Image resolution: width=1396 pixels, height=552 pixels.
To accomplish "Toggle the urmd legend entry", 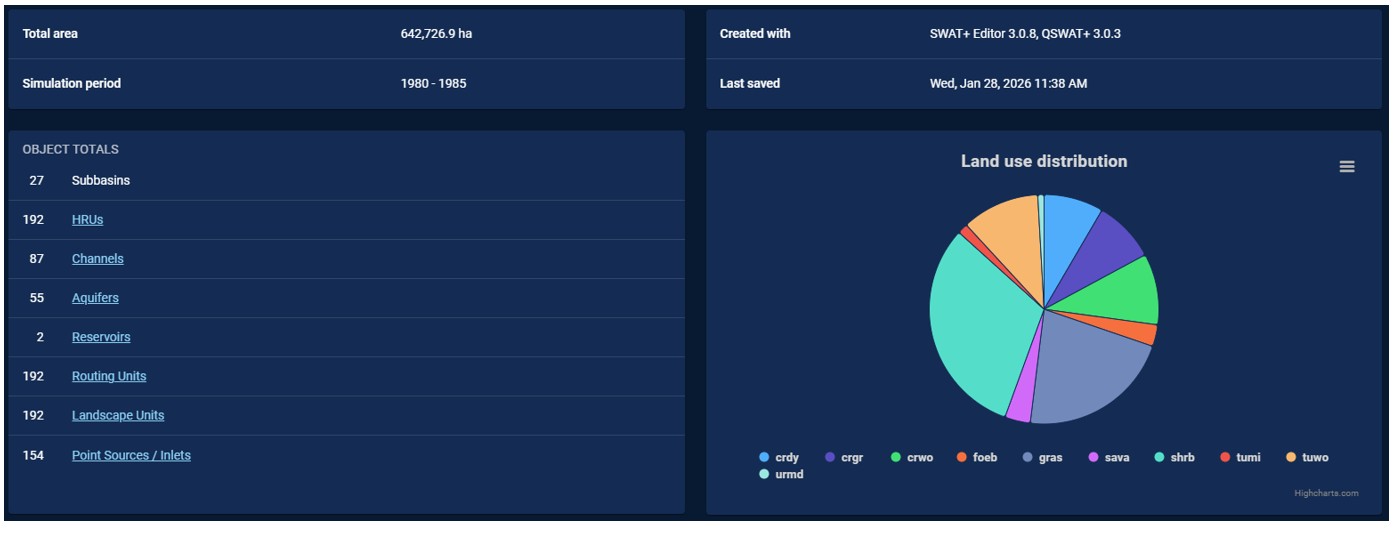I will pos(781,474).
